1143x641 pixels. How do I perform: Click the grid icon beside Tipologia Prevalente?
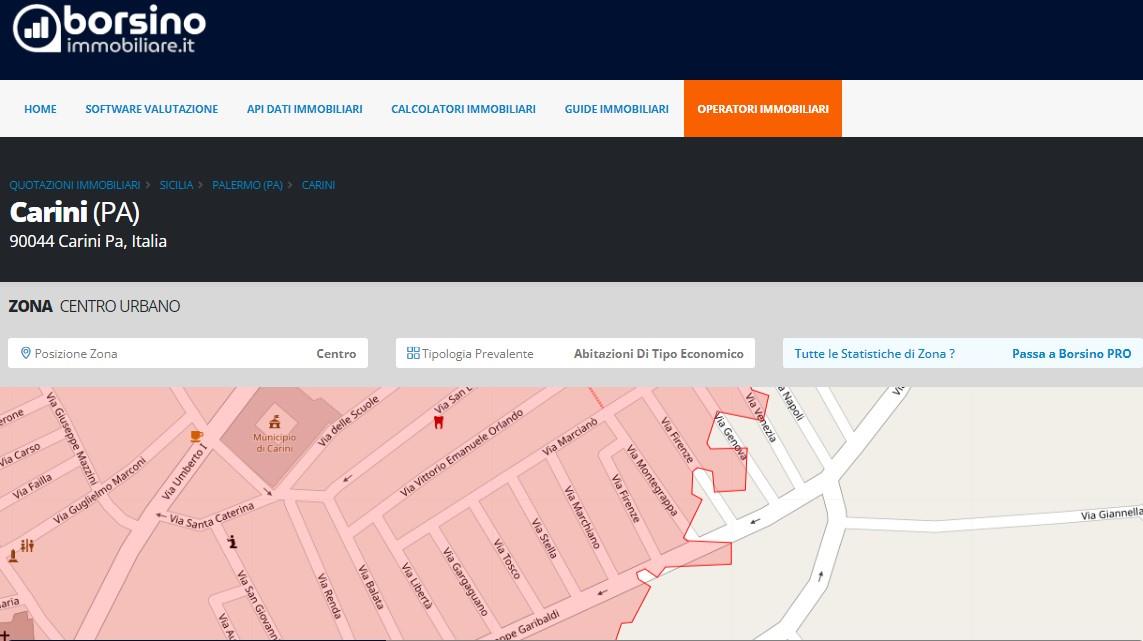pyautogui.click(x=413, y=353)
